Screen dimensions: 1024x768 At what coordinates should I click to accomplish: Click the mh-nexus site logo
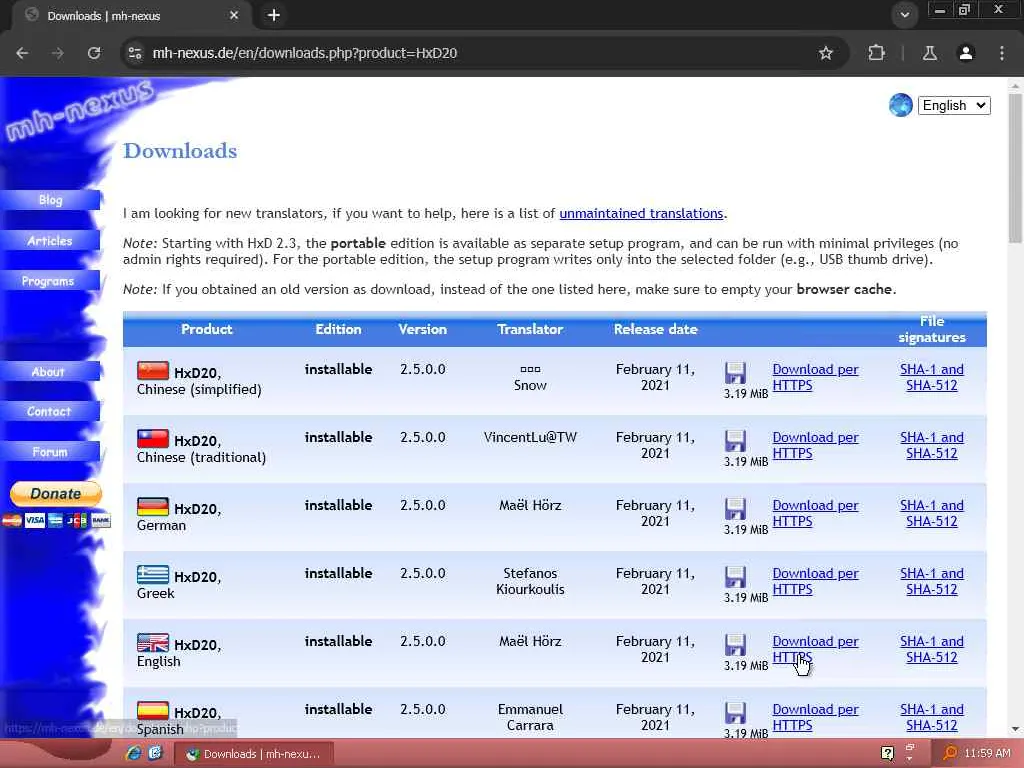coord(78,110)
